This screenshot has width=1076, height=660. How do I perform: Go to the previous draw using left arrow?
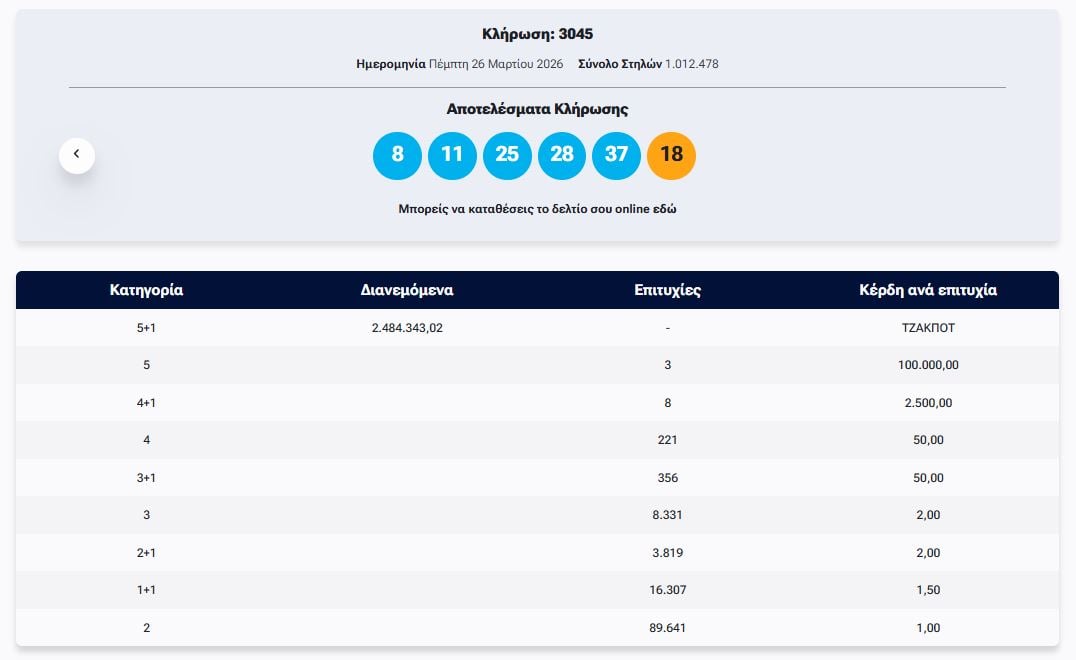coord(77,156)
